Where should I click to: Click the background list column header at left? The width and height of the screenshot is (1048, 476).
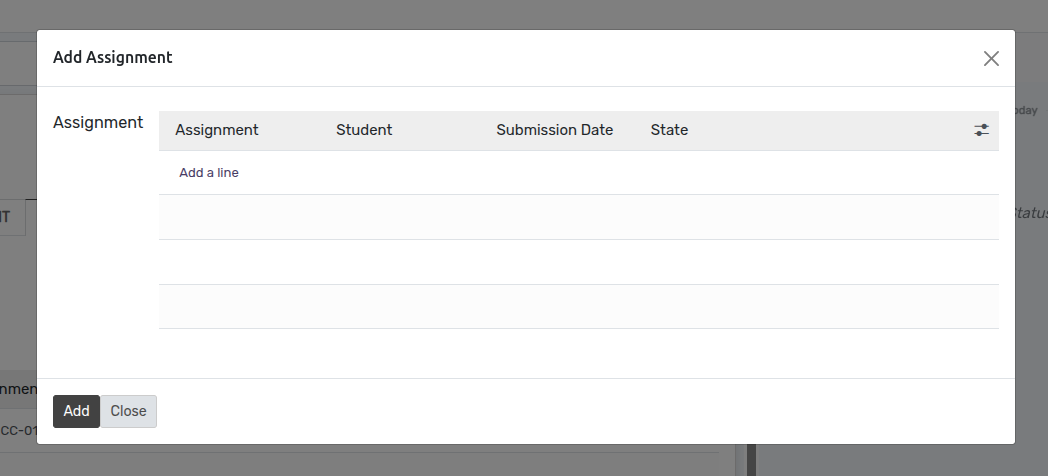[18, 389]
